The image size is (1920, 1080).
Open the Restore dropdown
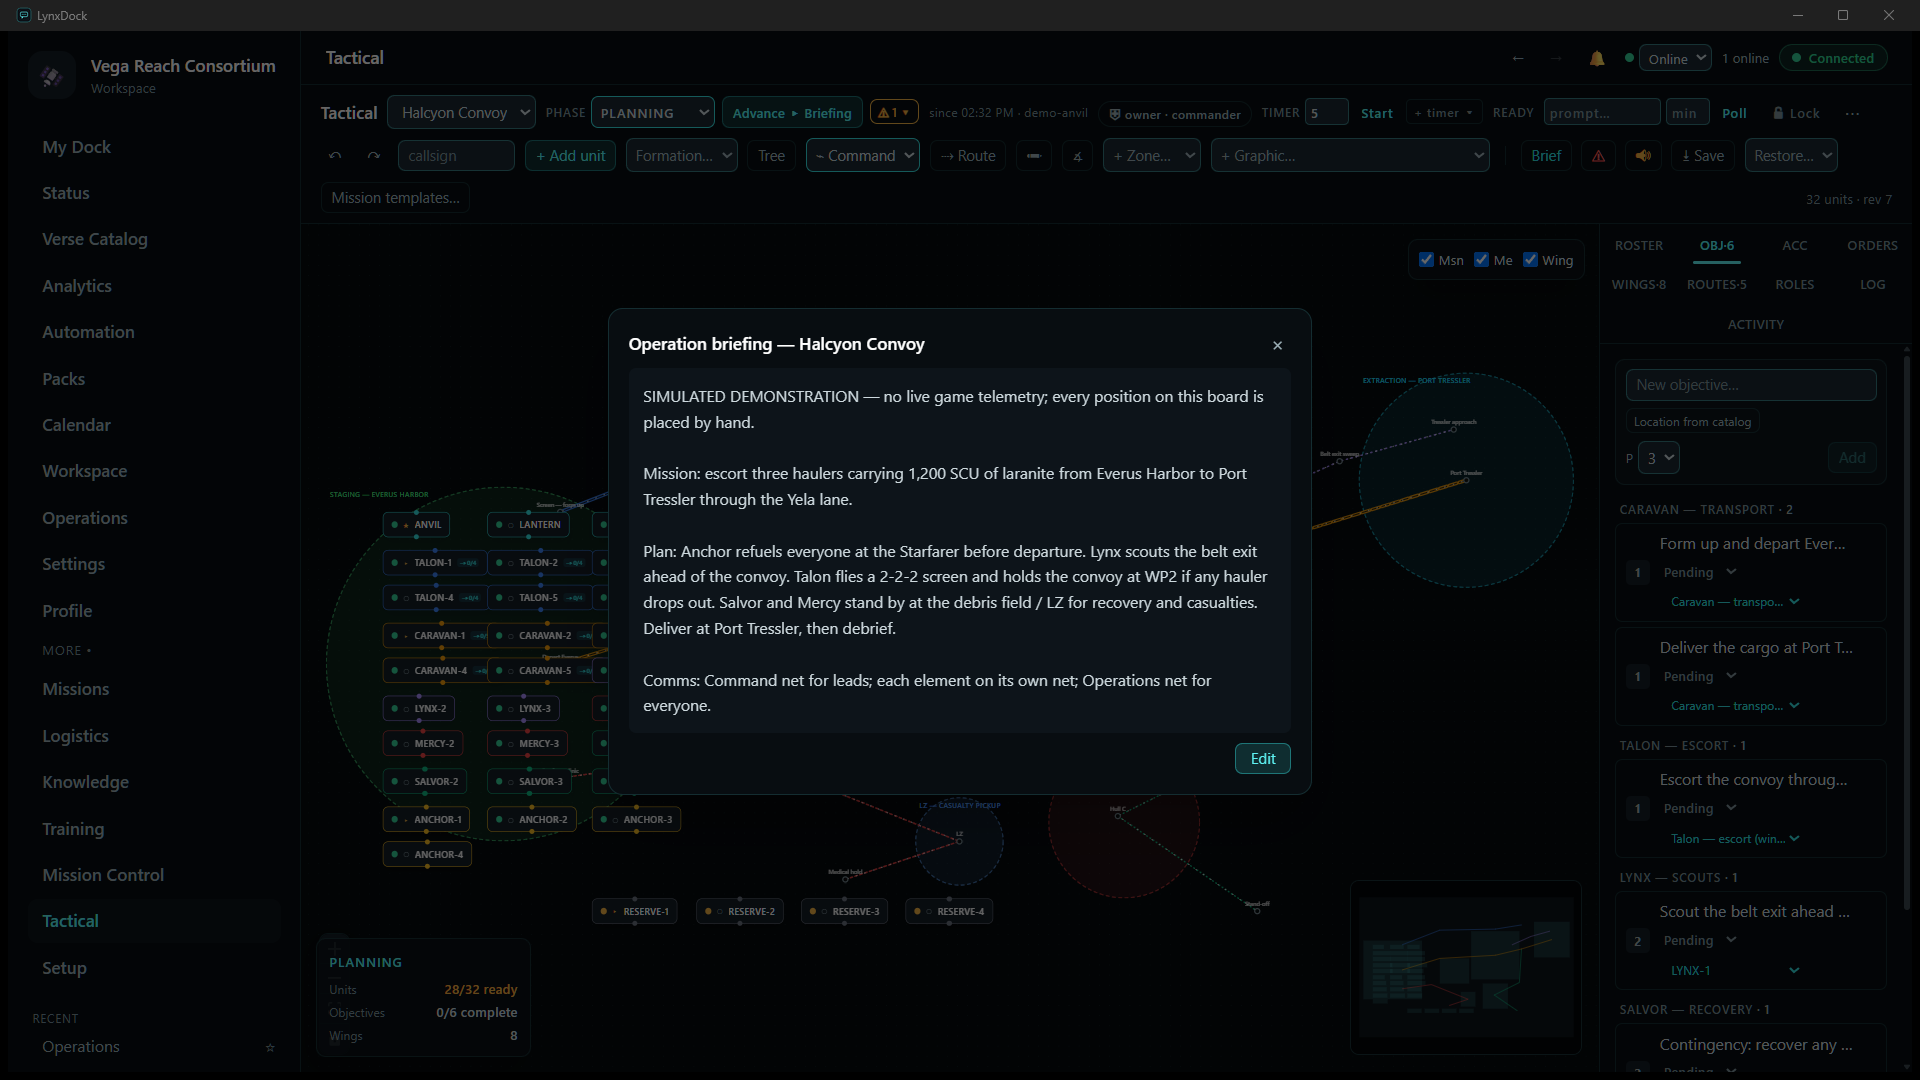[1791, 156]
